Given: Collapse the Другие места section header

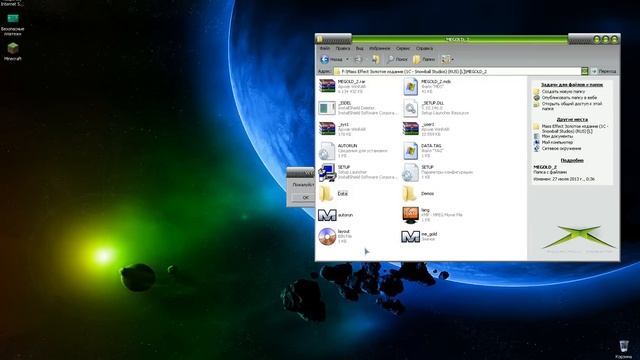Looking at the screenshot, I should point(572,120).
